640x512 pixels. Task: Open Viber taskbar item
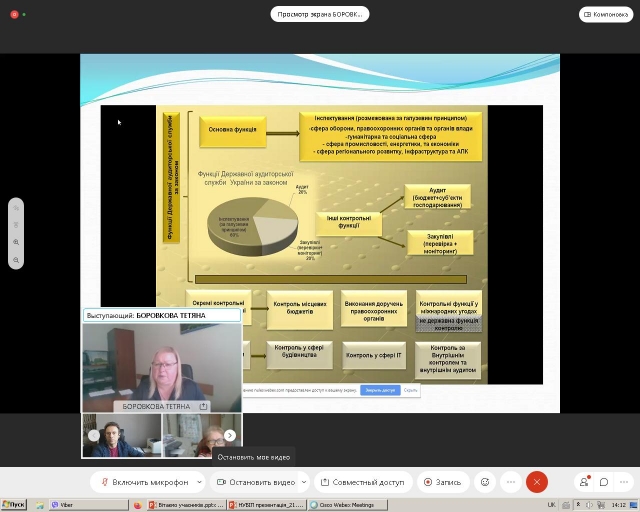[89, 505]
